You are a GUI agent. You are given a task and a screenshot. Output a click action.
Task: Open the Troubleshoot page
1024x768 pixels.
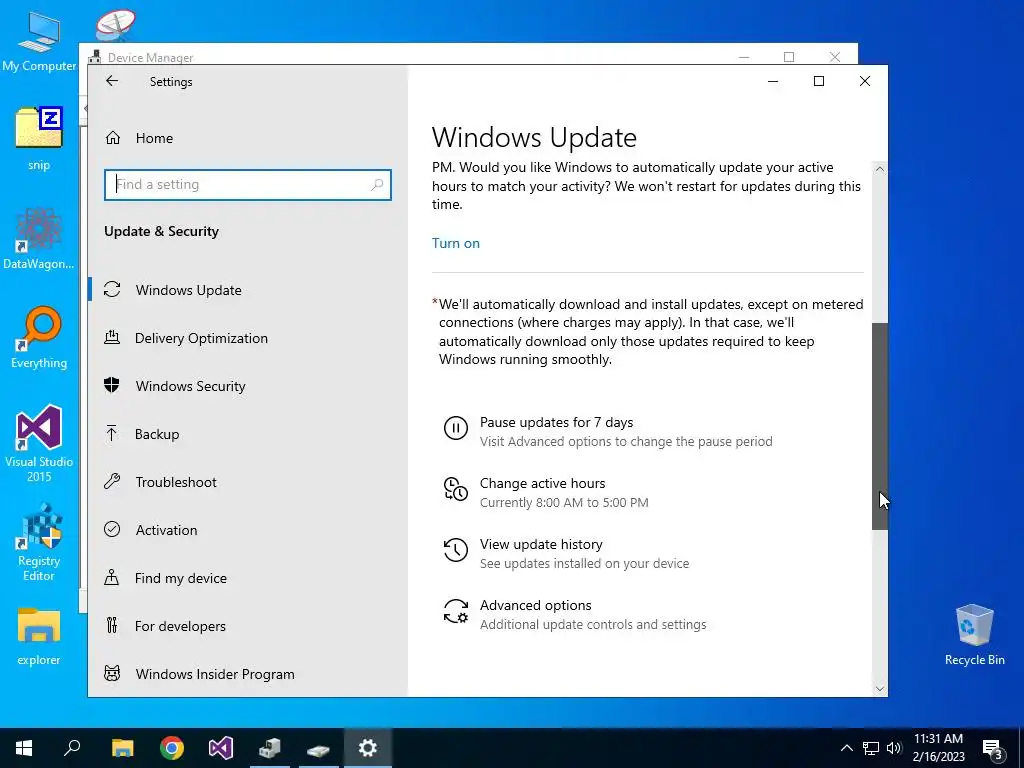click(x=248, y=482)
